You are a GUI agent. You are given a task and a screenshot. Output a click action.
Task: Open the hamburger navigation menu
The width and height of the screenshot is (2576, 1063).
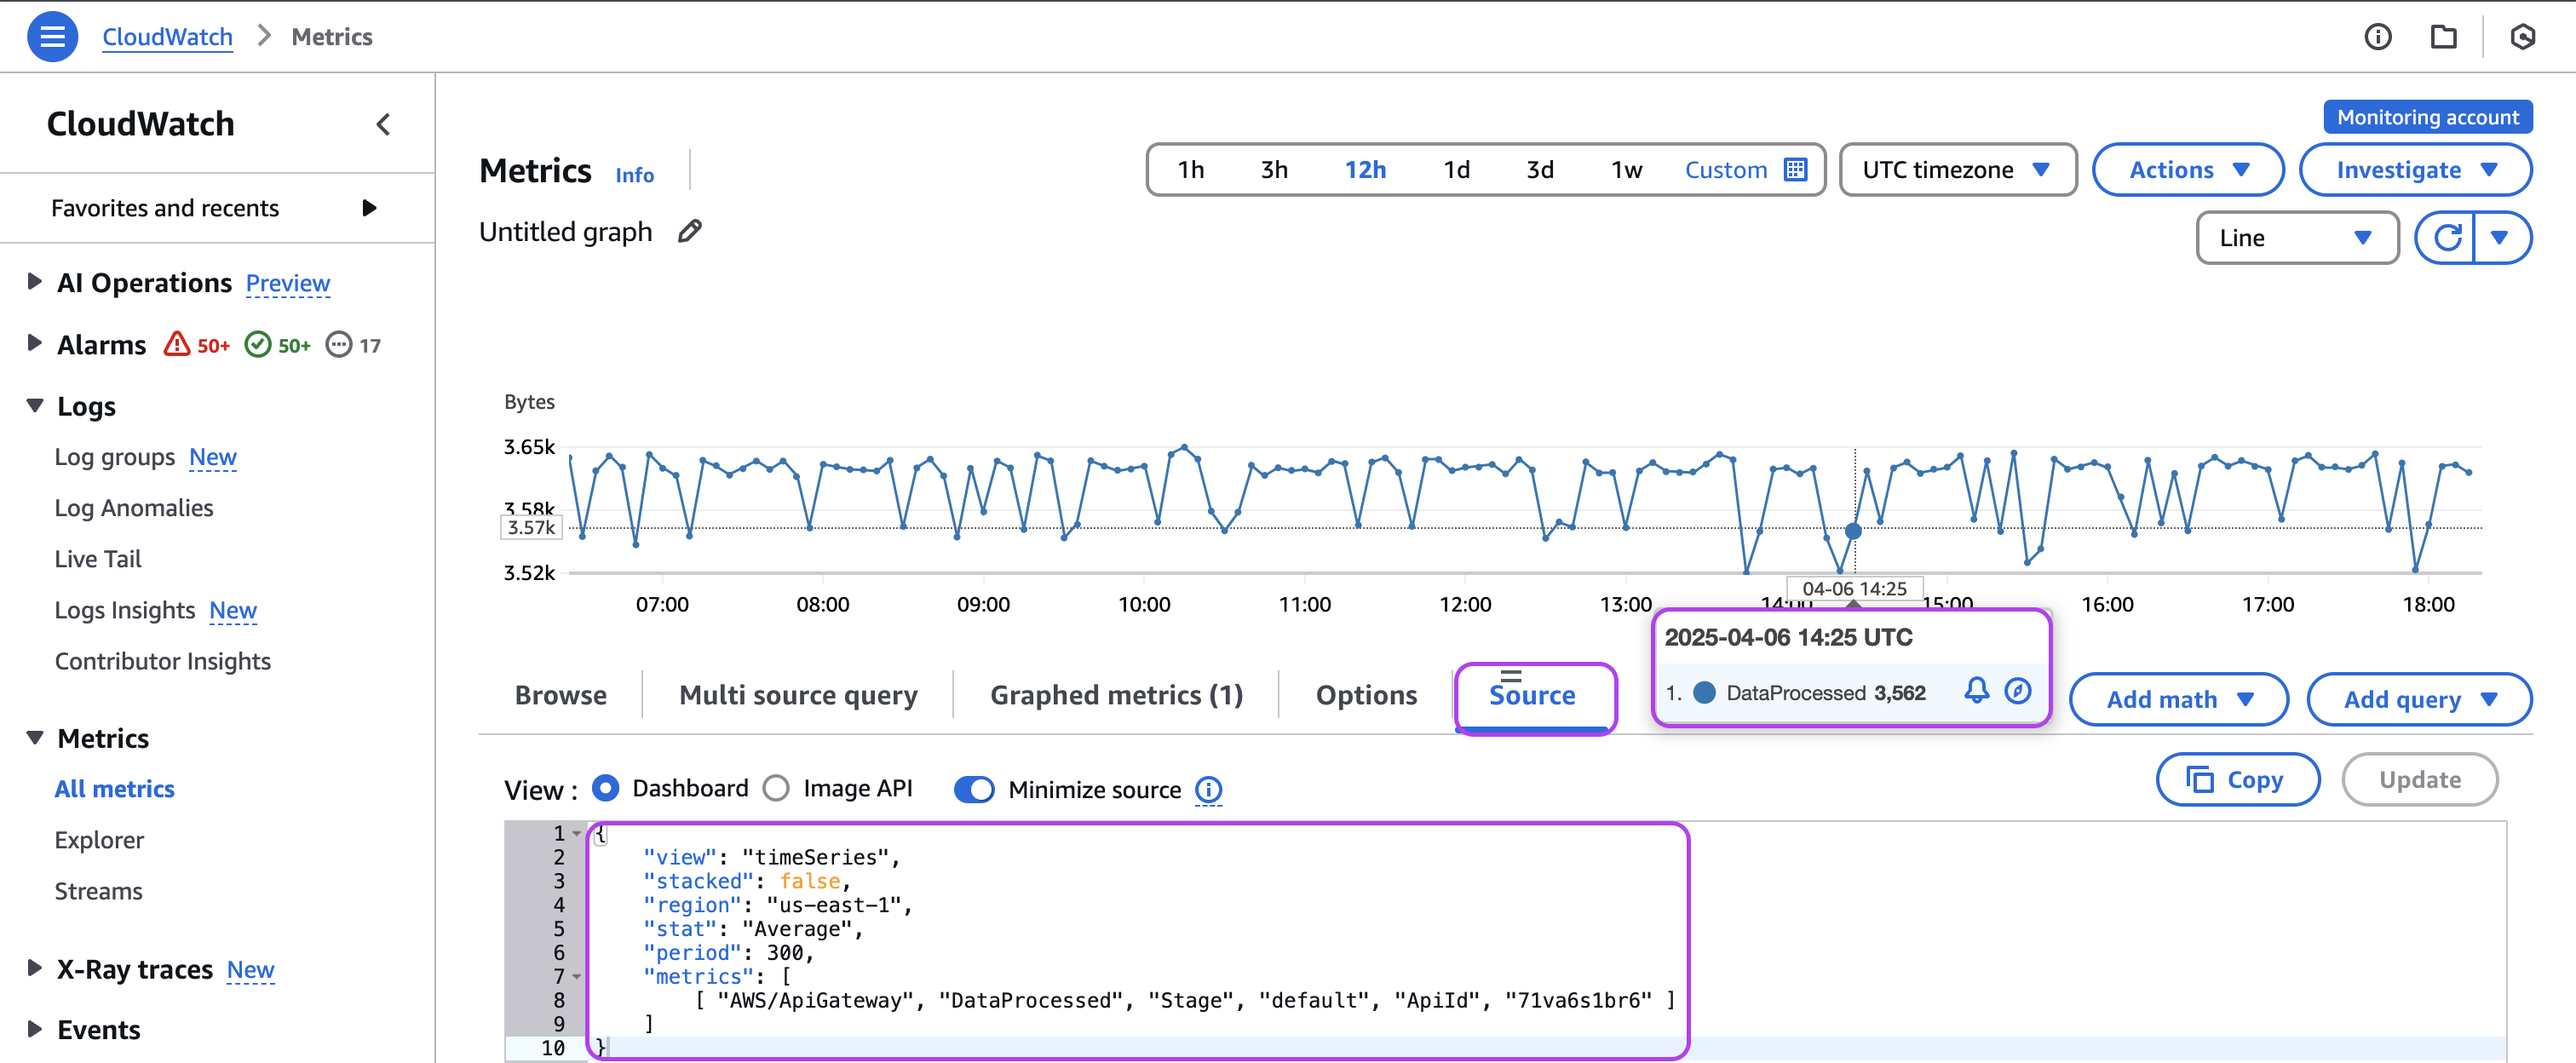point(52,37)
